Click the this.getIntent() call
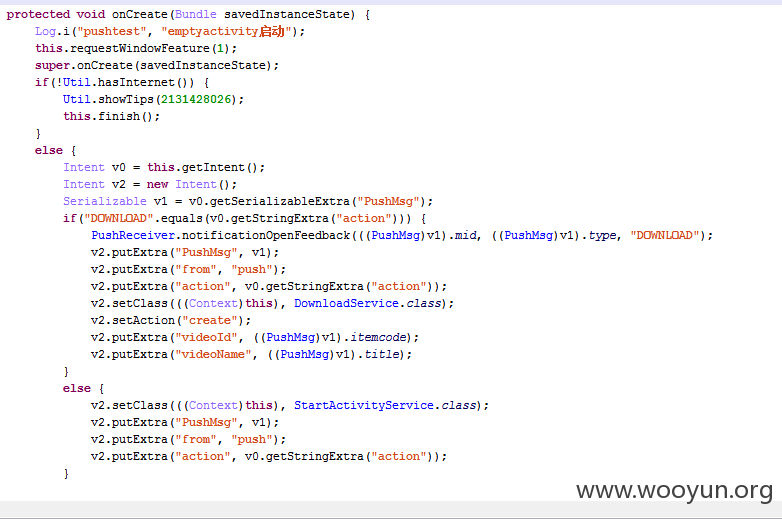 206,168
